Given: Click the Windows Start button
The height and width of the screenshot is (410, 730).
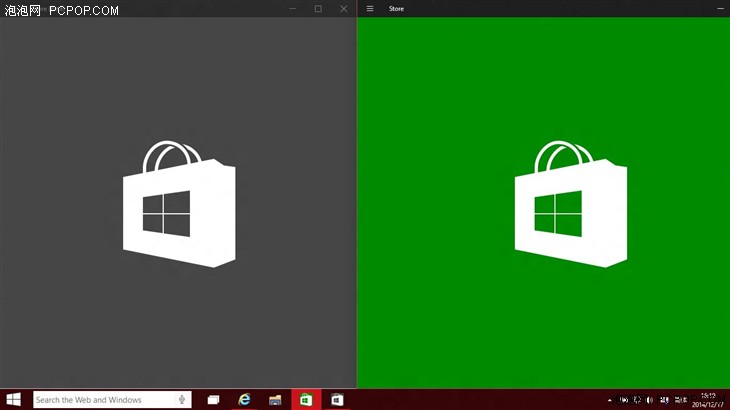Looking at the screenshot, I should tap(14, 399).
